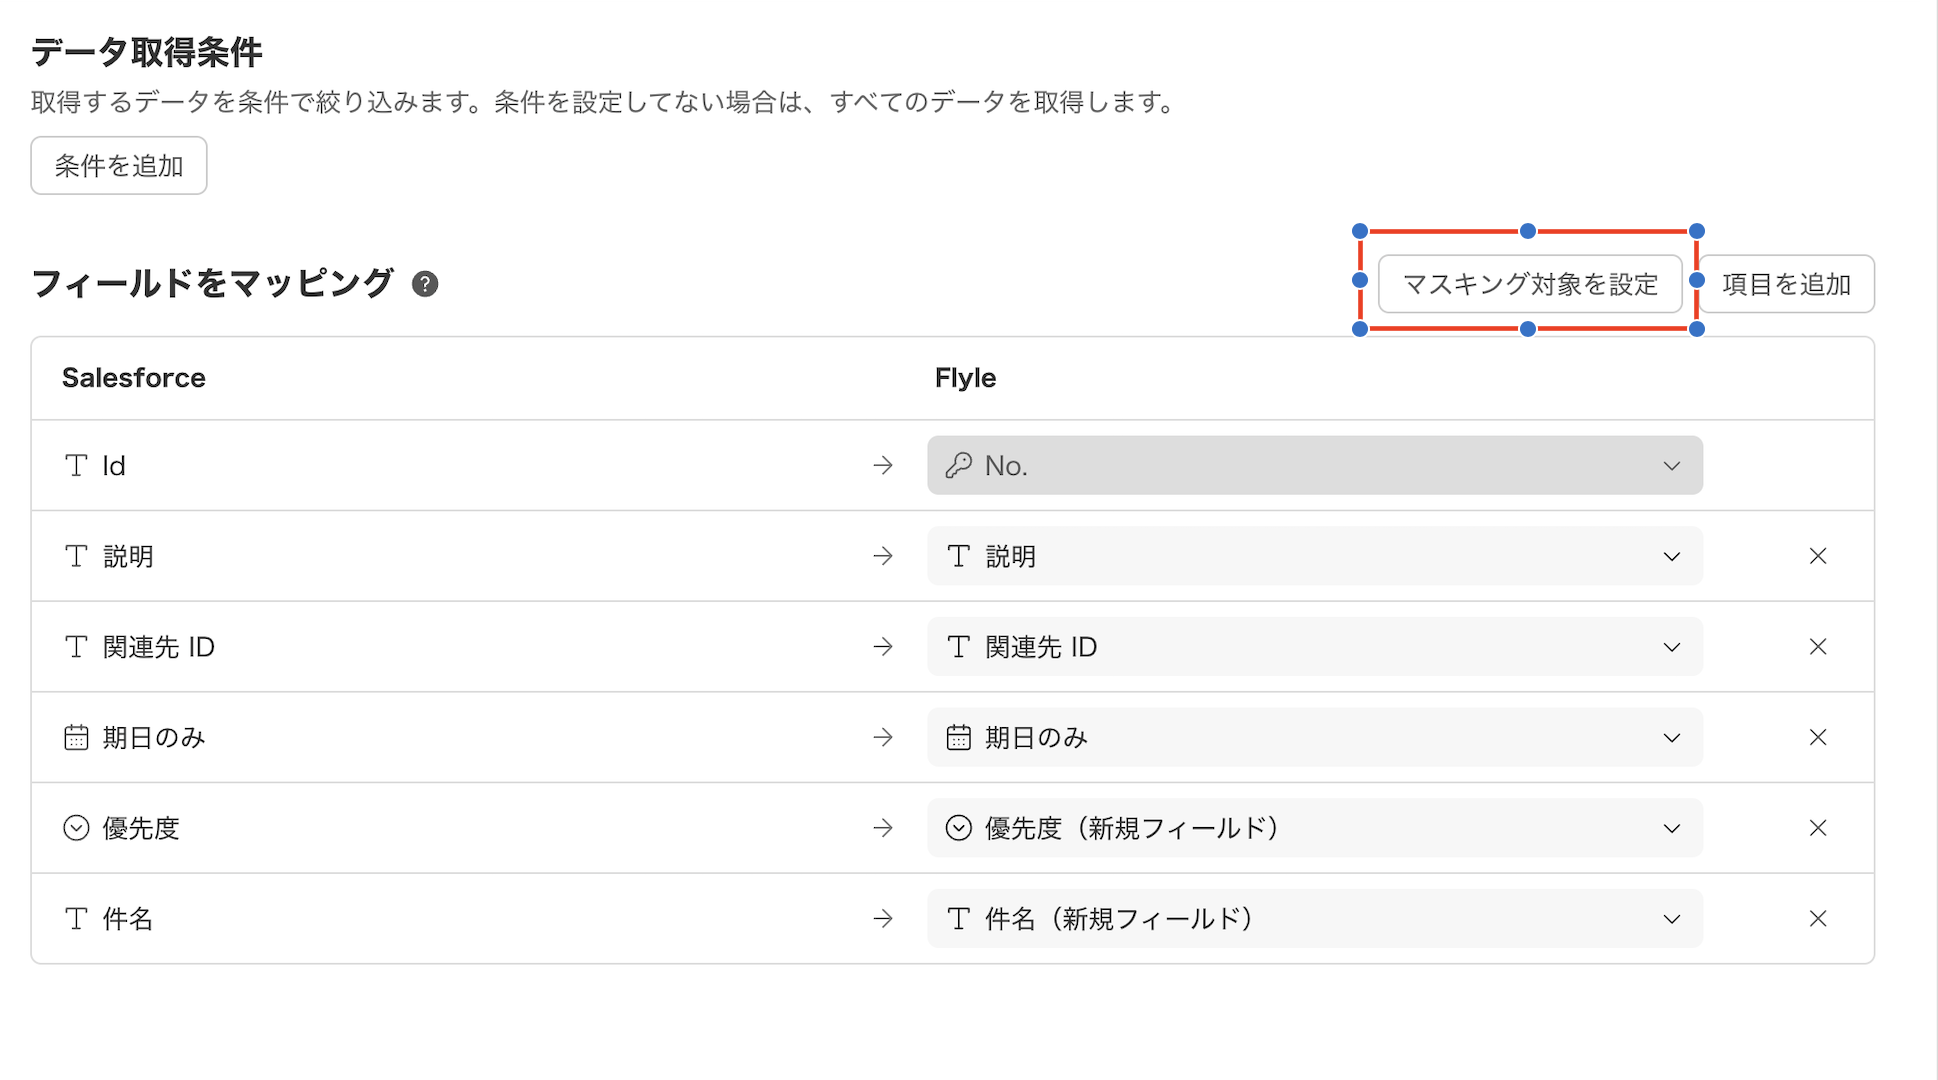Screen dimensions: 1938x1080
Task: Click the circle-chevron icon beside Salesforce 優先度
Action: click(76, 828)
